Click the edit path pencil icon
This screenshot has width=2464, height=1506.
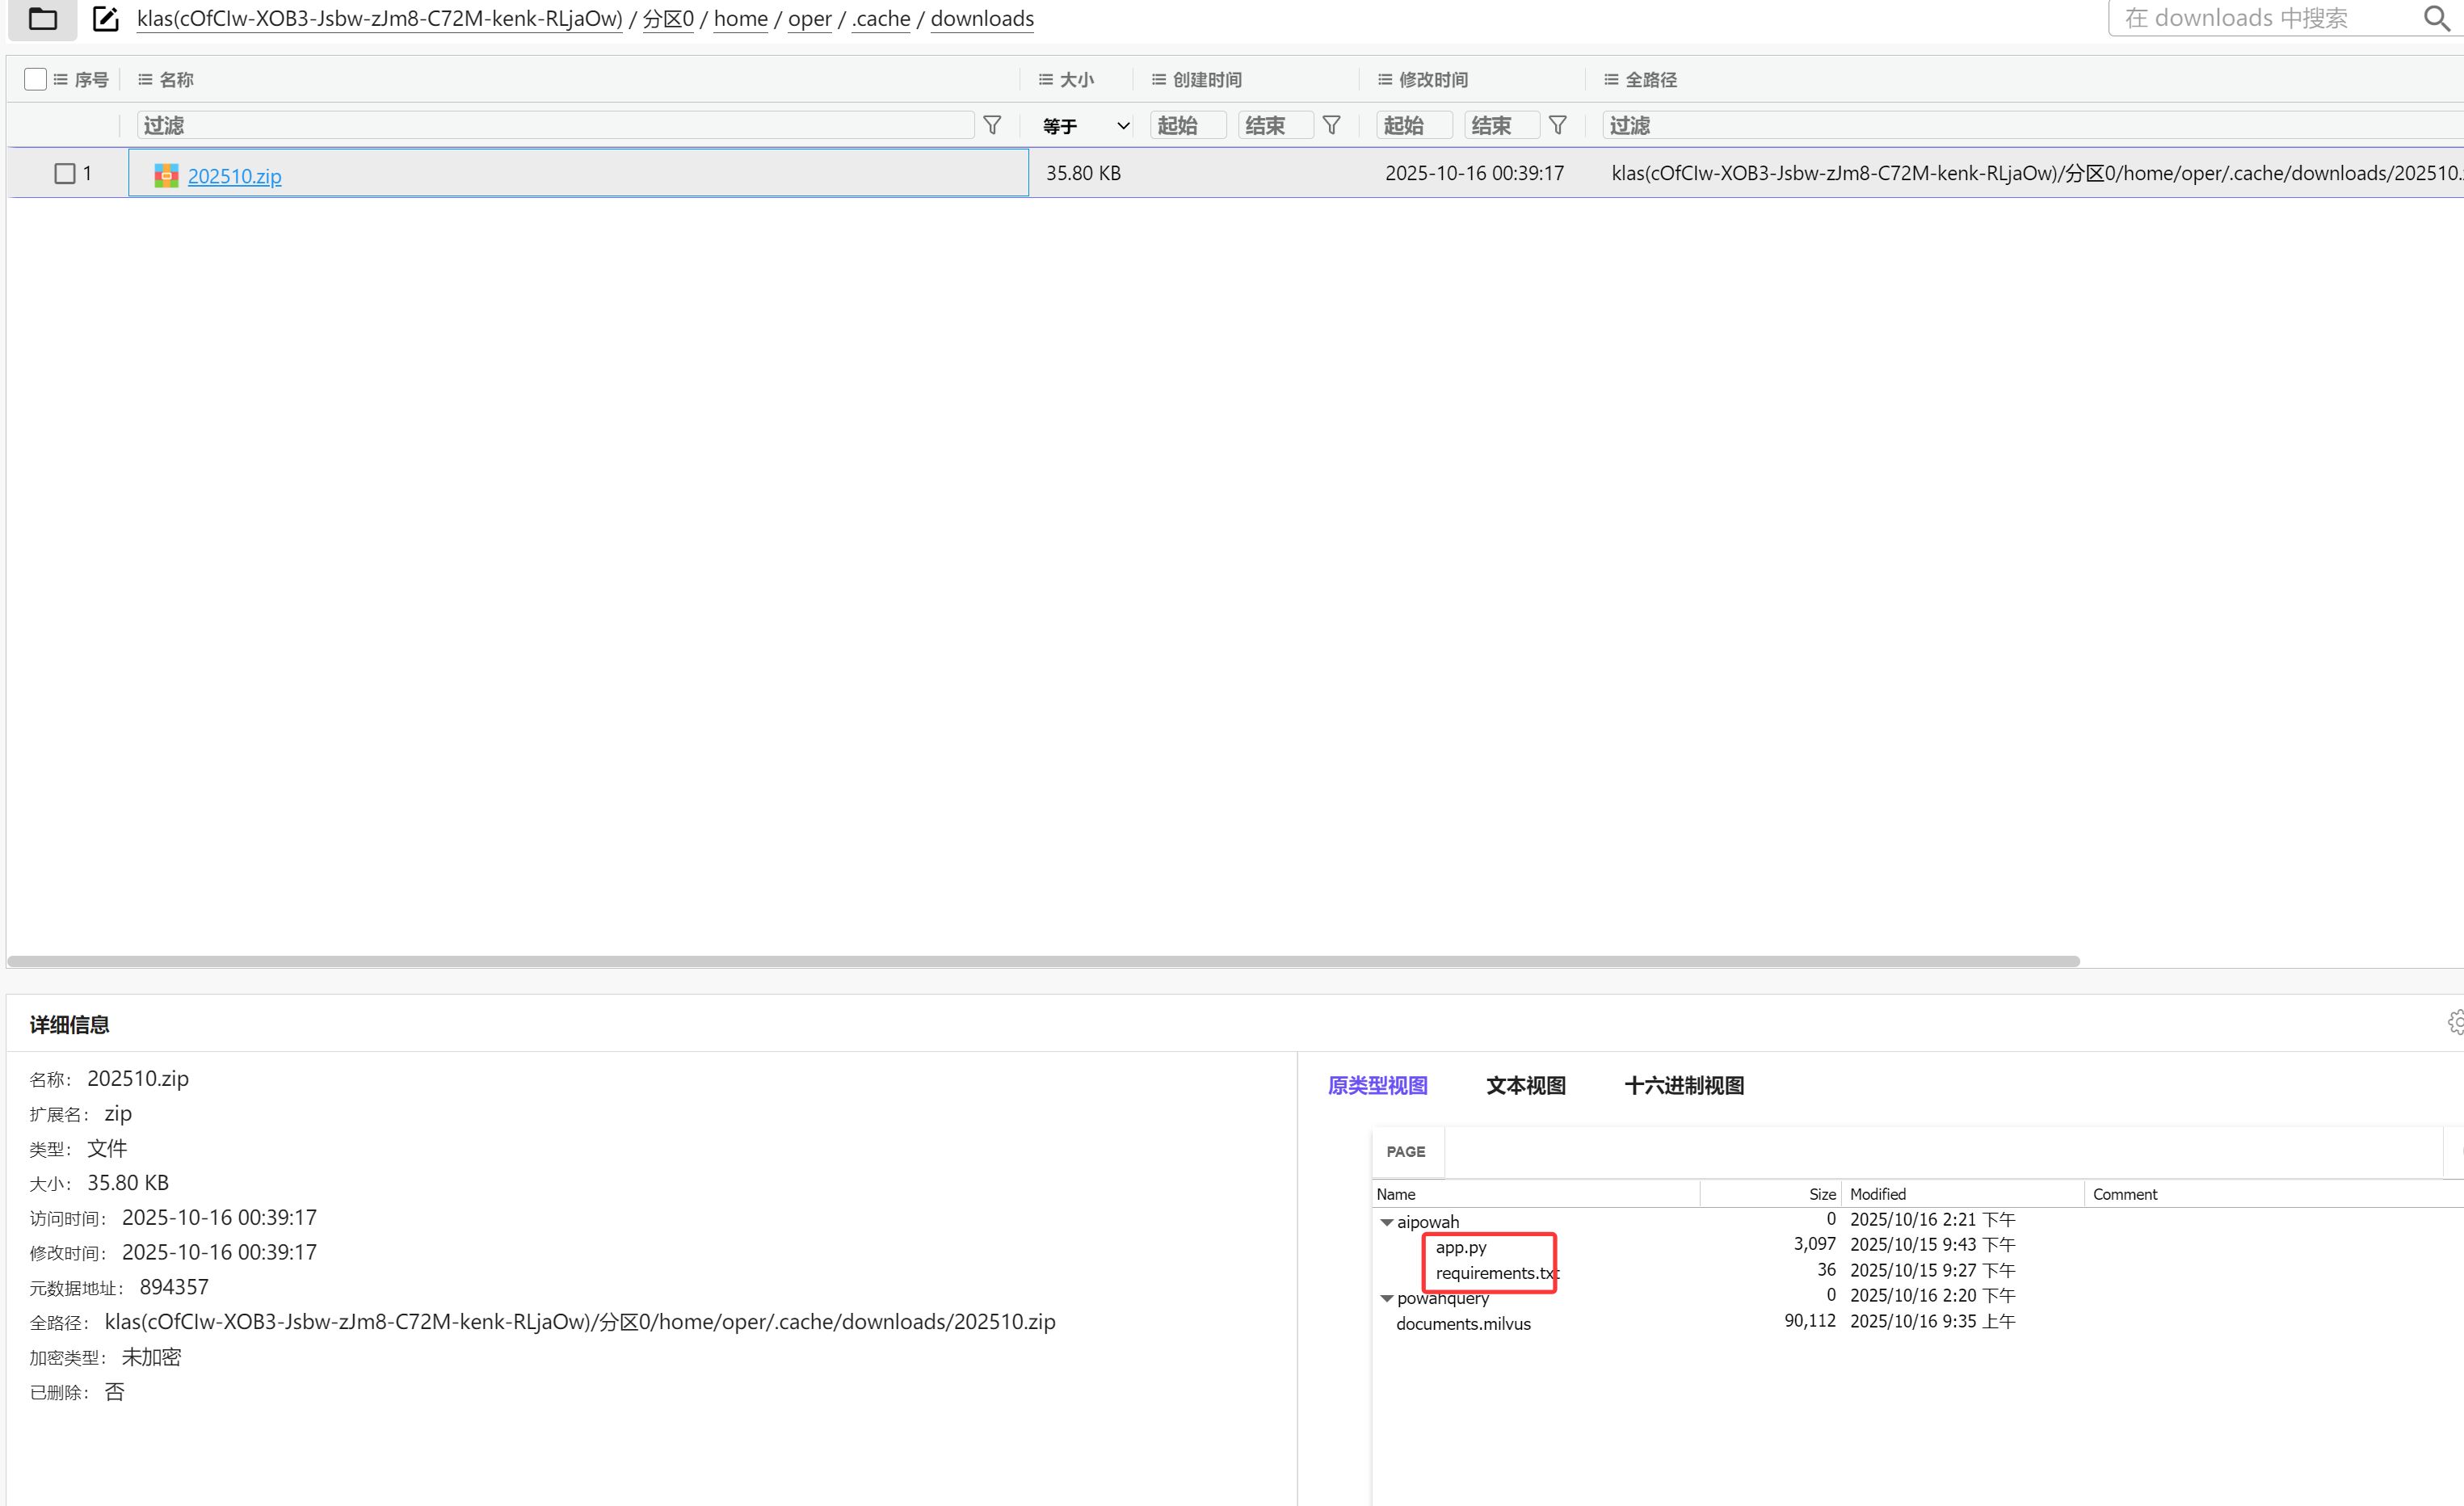[105, 18]
